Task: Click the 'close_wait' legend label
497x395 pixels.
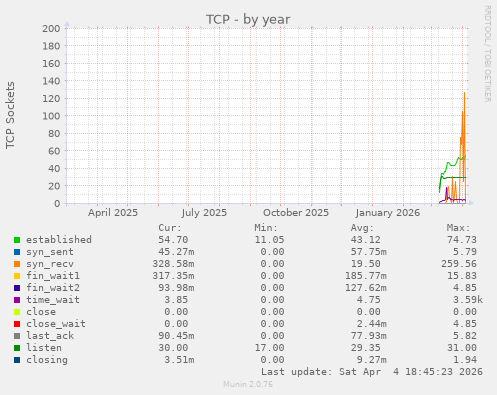Action: 56,324
